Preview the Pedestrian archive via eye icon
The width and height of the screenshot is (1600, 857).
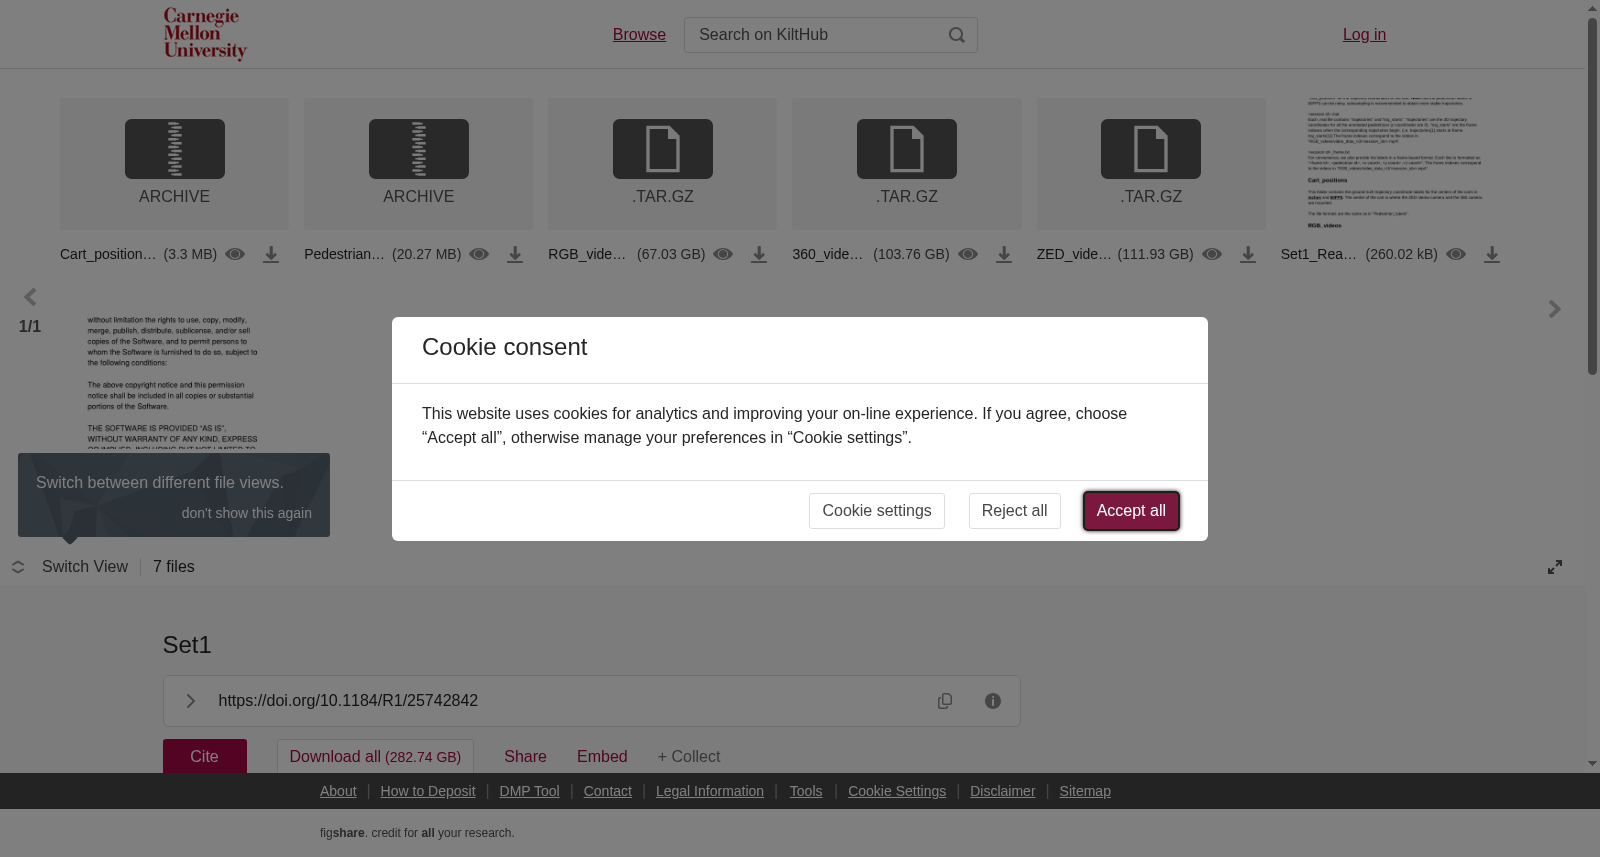click(x=479, y=254)
